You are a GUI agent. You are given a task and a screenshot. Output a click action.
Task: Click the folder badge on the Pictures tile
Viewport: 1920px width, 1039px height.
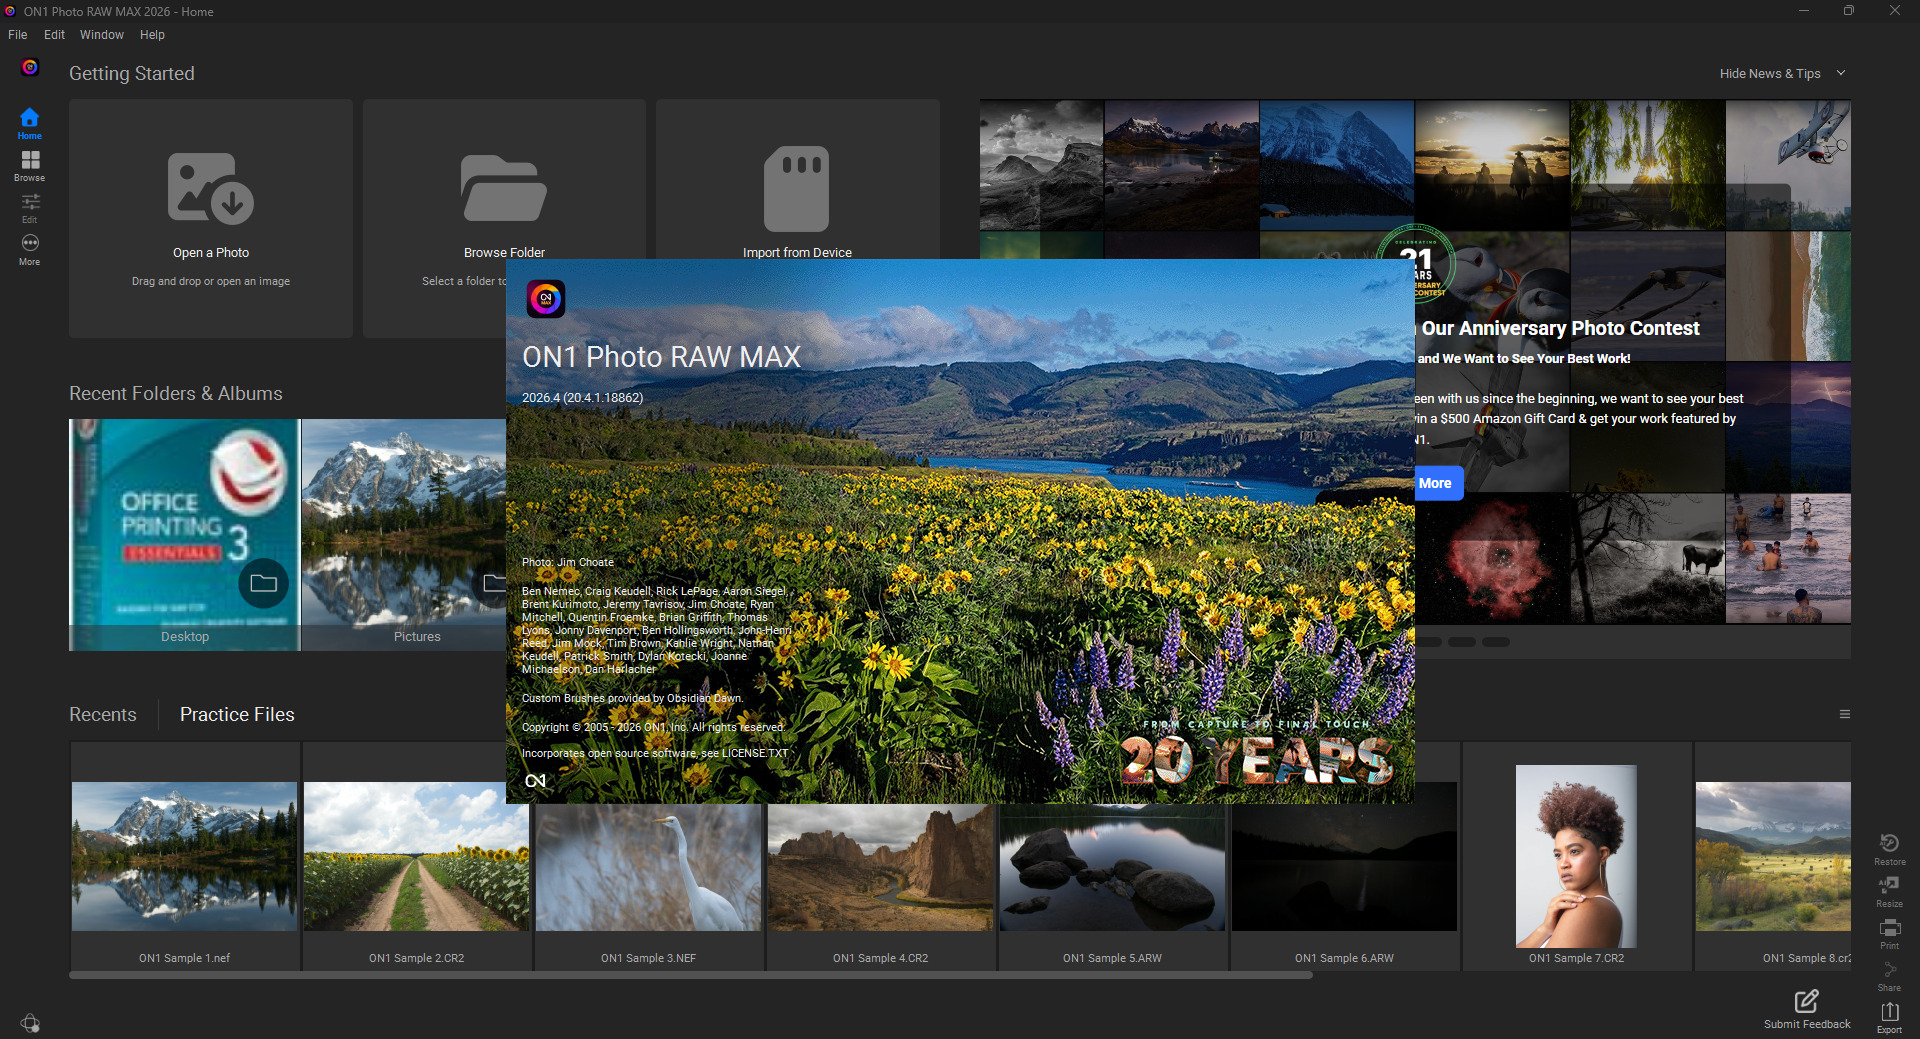point(491,583)
